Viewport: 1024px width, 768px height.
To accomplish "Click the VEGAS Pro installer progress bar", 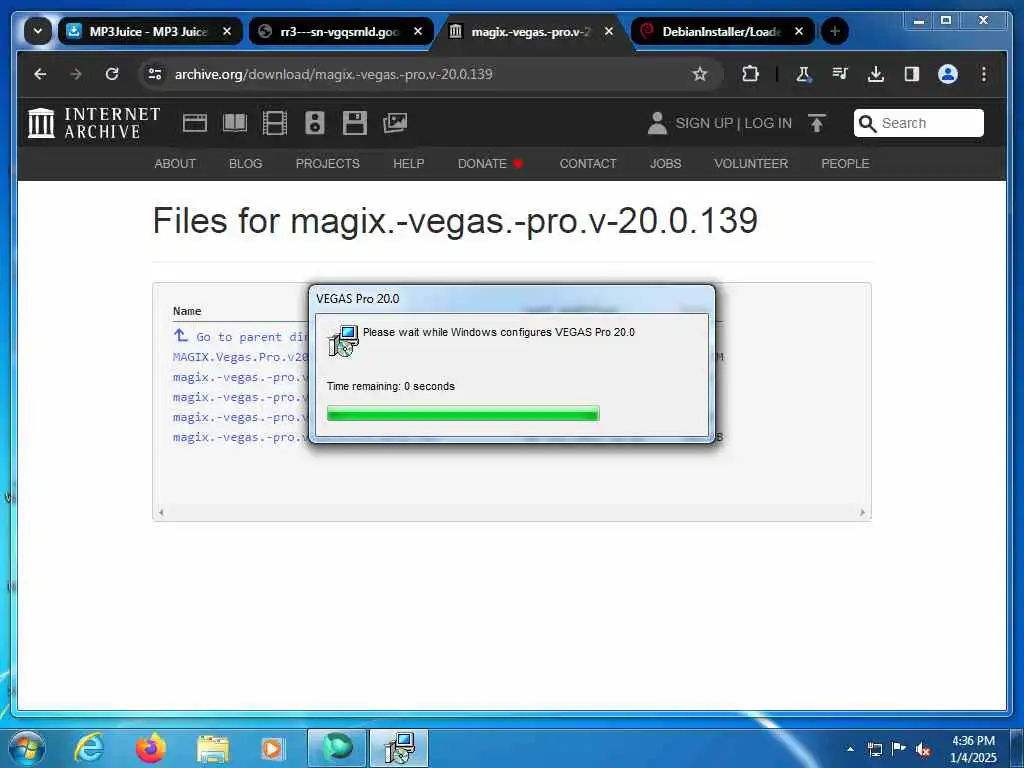I will (463, 413).
